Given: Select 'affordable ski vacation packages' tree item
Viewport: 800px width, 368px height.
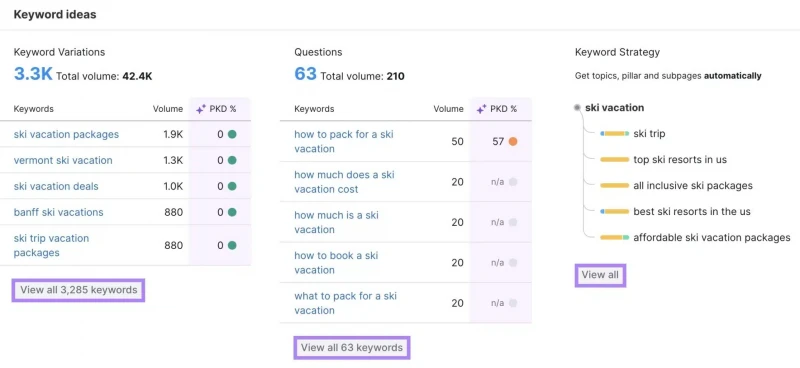Looking at the screenshot, I should pos(712,237).
